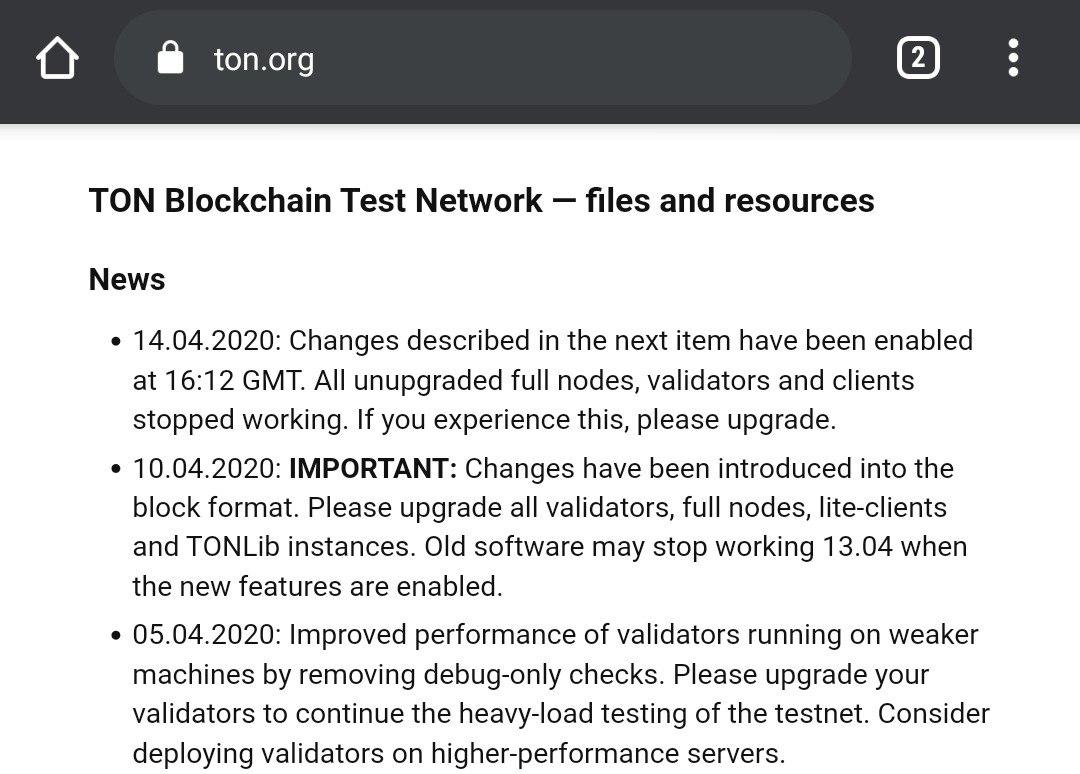Open the three-dot browser menu
1080x774 pixels.
pos(1012,58)
